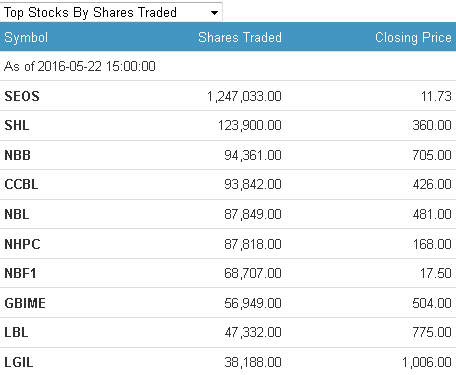Viewport: 456px width, 375px height.
Task: Click the Shares Traded column header
Action: 240,37
